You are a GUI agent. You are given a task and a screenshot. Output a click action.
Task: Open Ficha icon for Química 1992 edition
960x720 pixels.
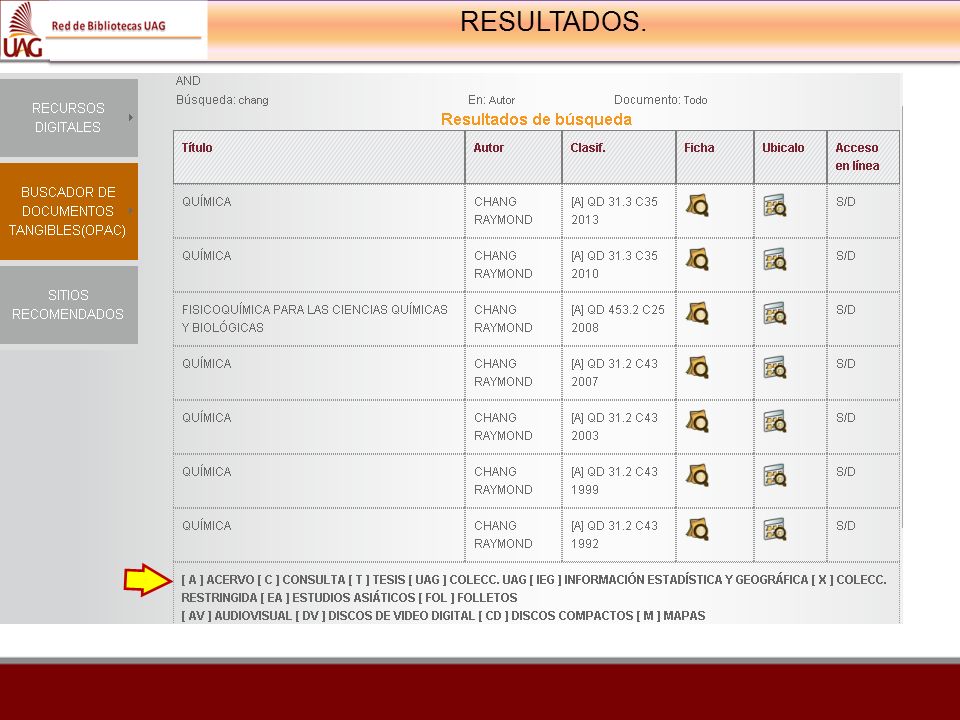[x=697, y=529]
